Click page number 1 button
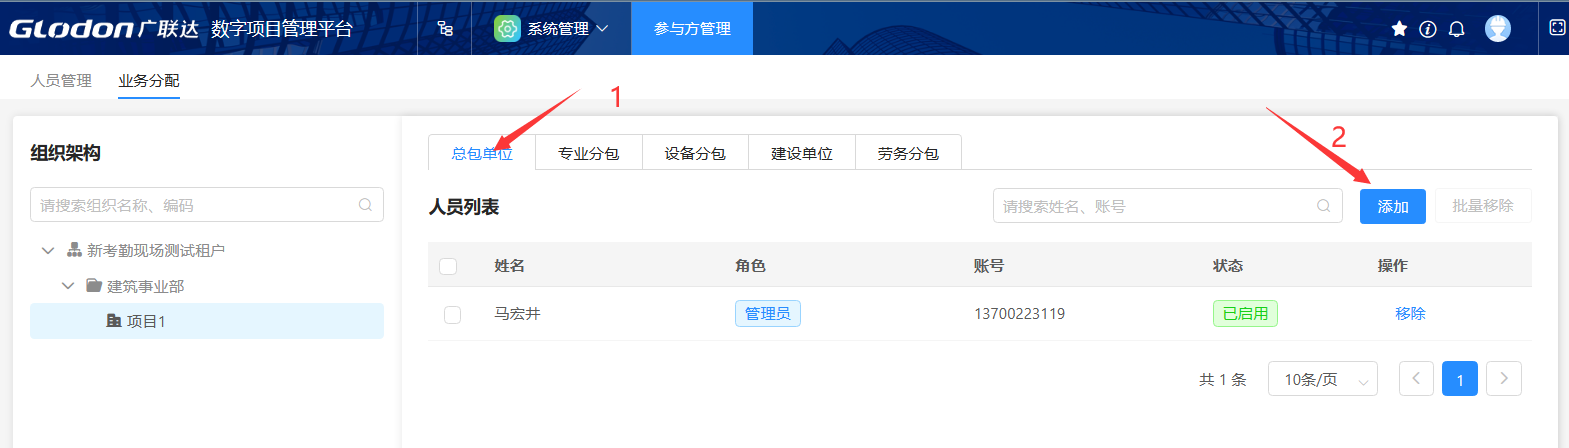 click(1460, 379)
